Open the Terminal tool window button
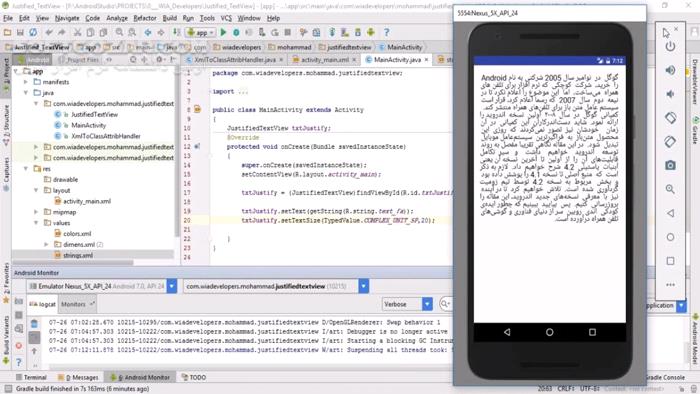The height and width of the screenshot is (394, 700). point(31,377)
